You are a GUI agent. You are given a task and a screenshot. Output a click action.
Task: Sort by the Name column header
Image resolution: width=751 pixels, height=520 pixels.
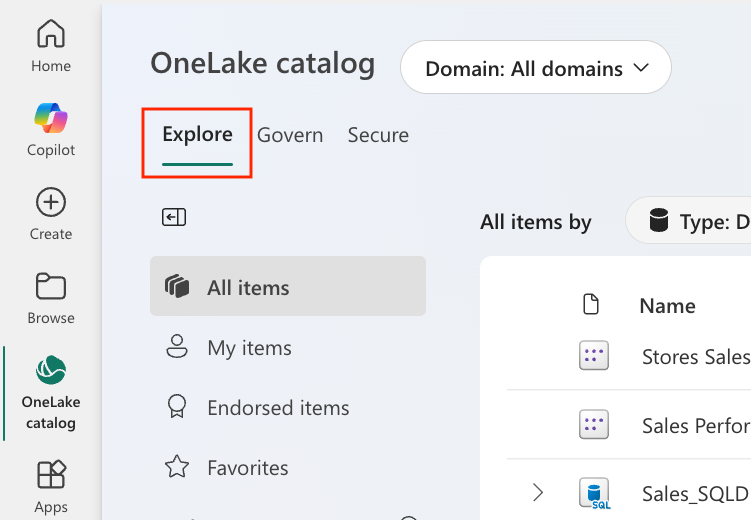coord(668,305)
